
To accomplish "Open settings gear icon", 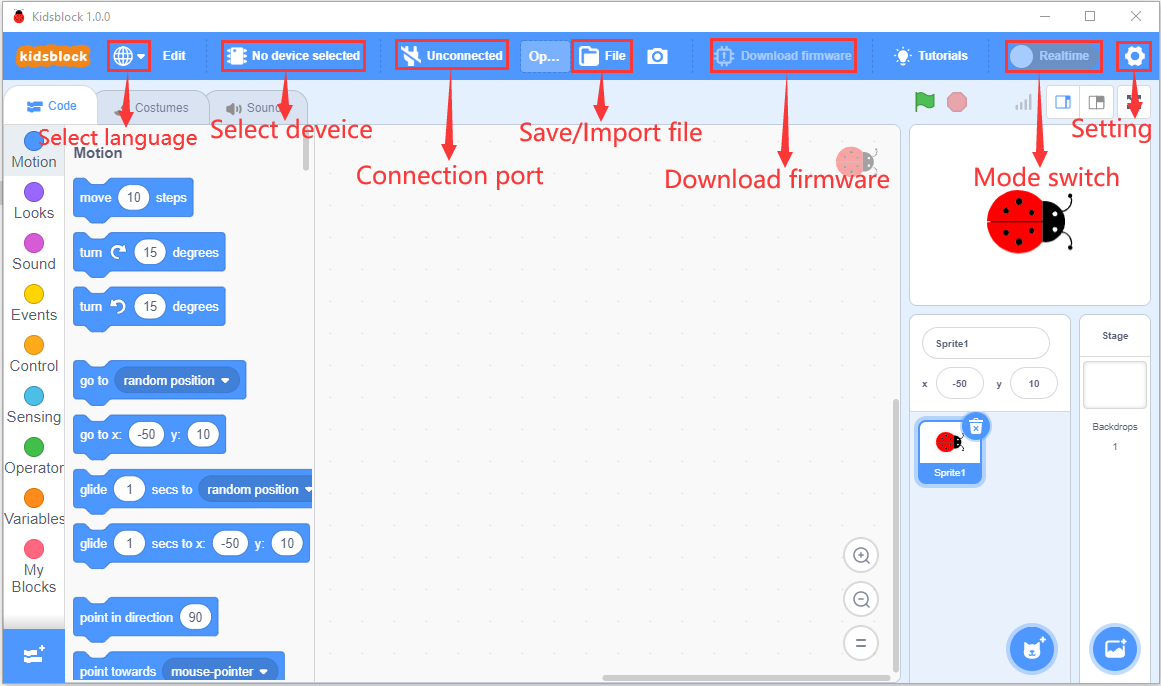I will (x=1134, y=56).
